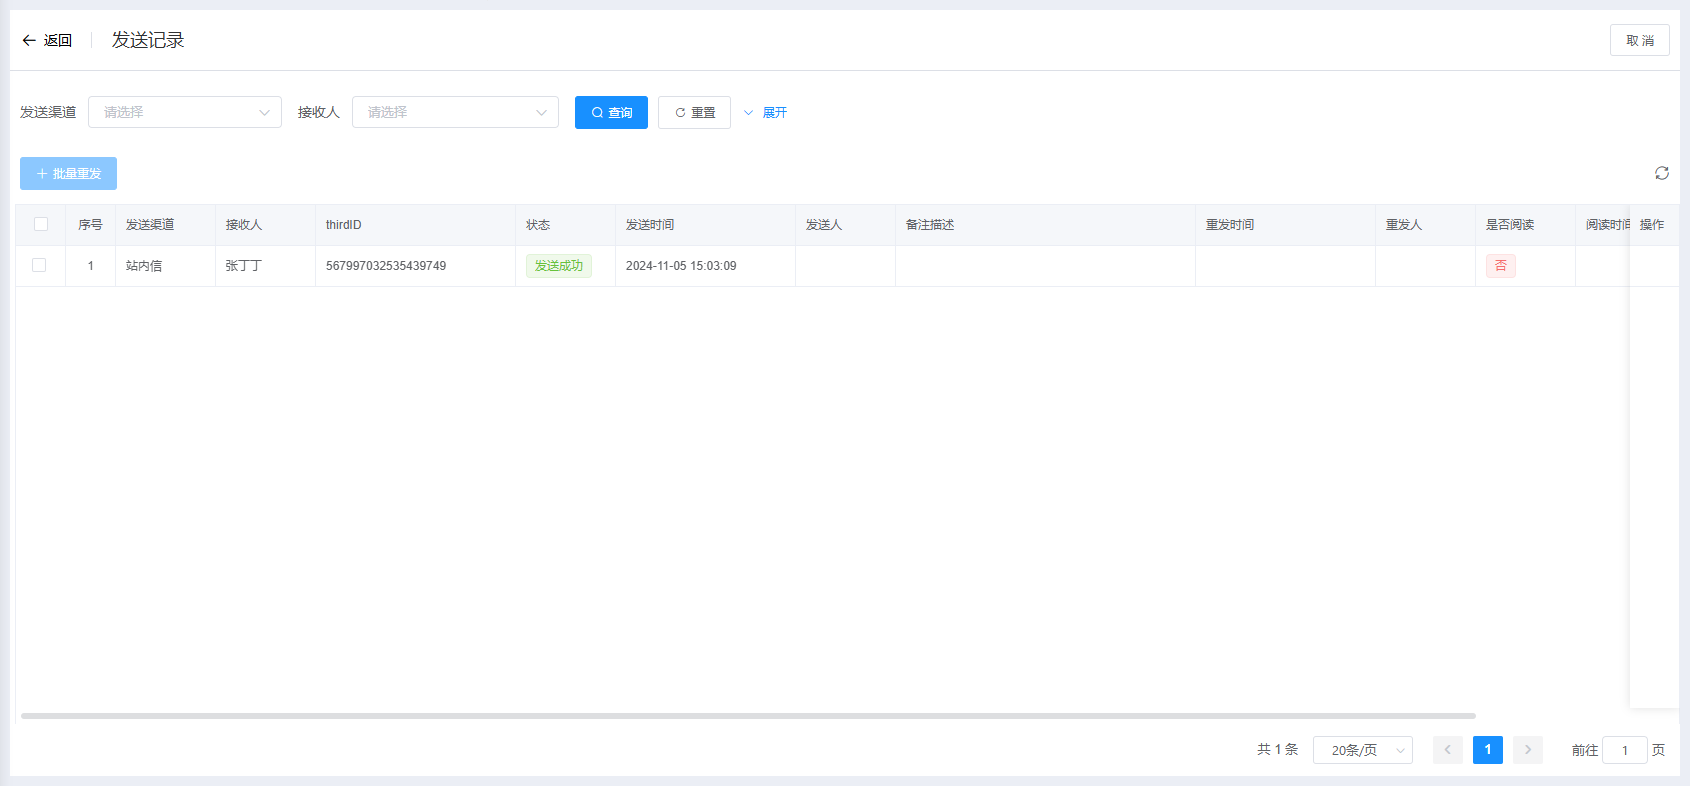Image resolution: width=1690 pixels, height=786 pixels.
Task: Open the 20条/页 page size dropdown
Action: 1362,750
